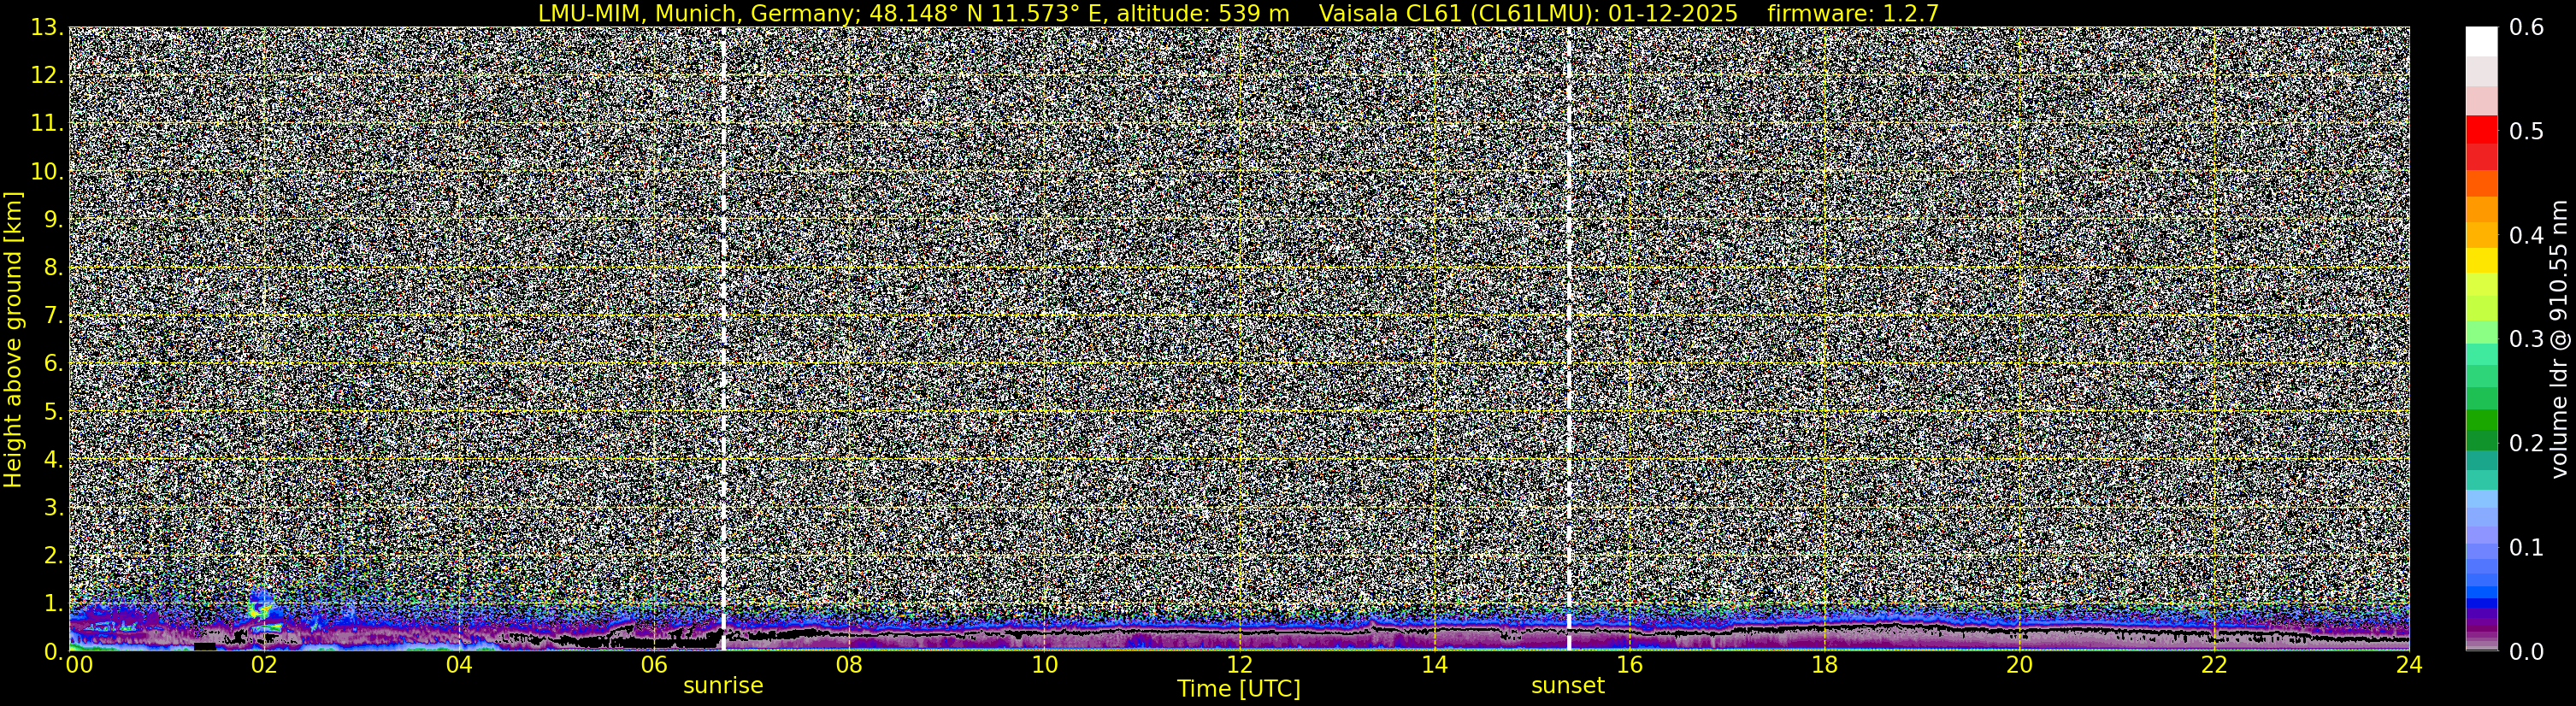
Task: Click the height axis tick '9.'
Action: (53, 220)
